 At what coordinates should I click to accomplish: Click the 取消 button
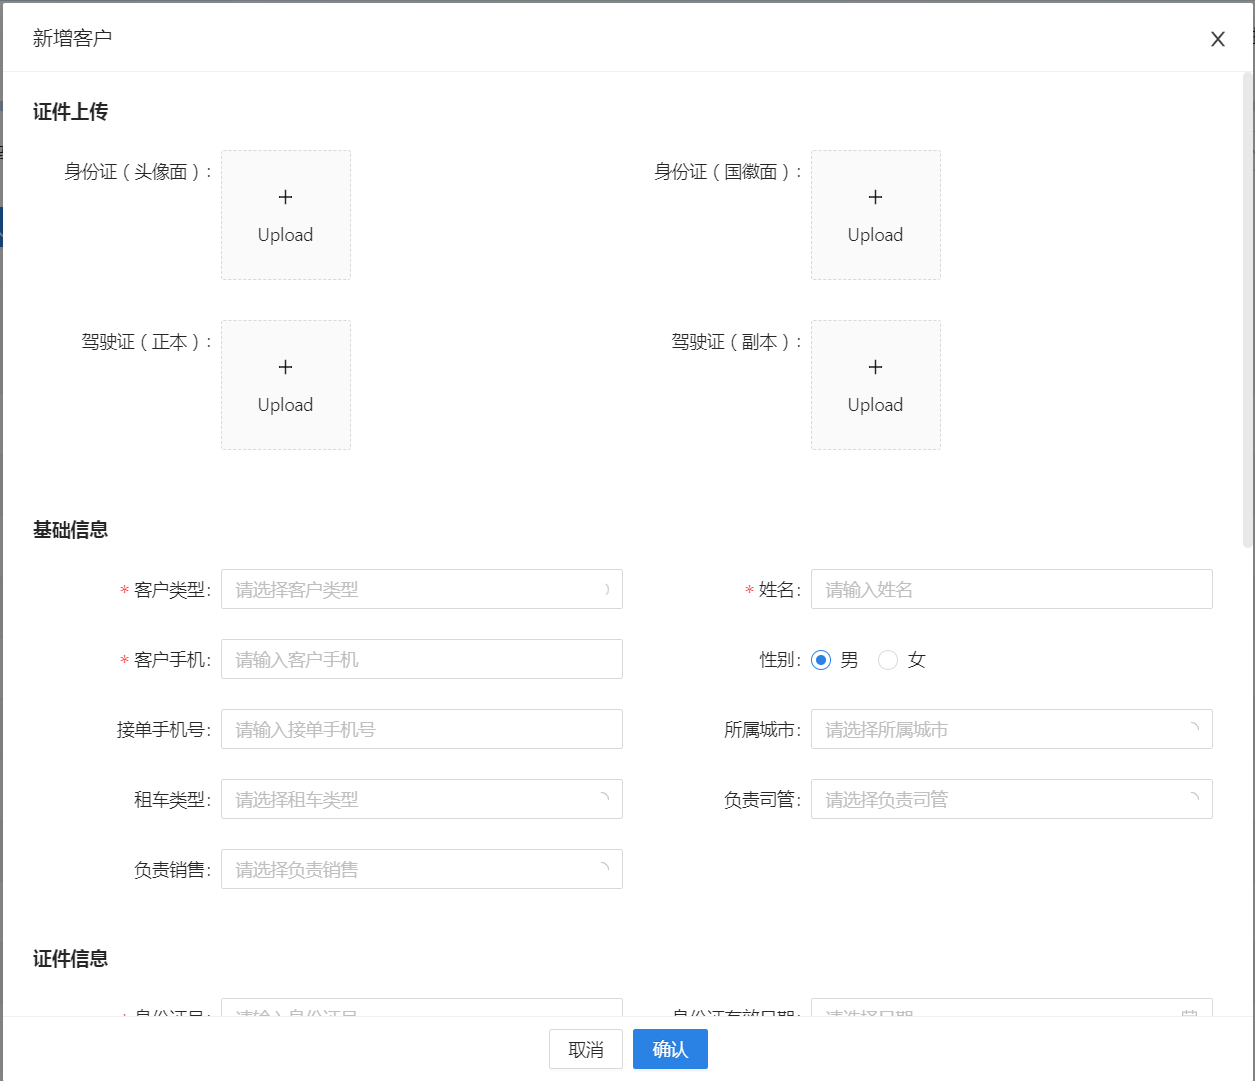tap(585, 1049)
